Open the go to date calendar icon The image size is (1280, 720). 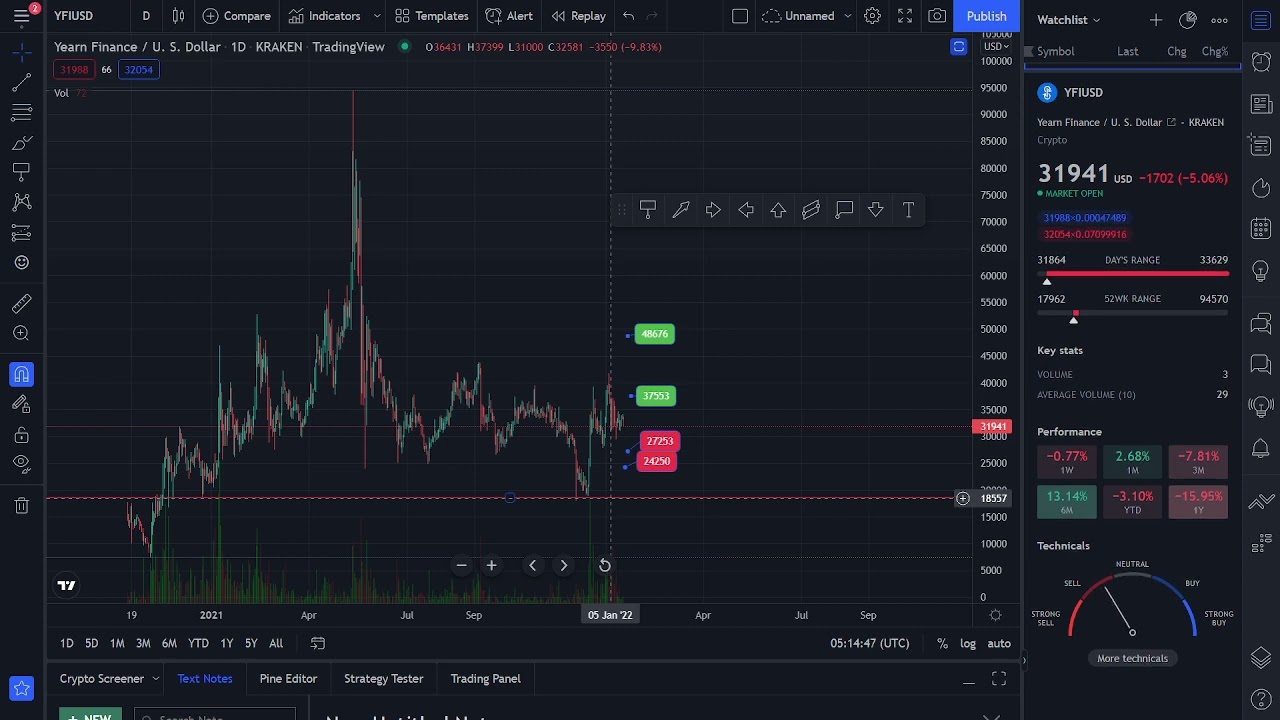[318, 643]
